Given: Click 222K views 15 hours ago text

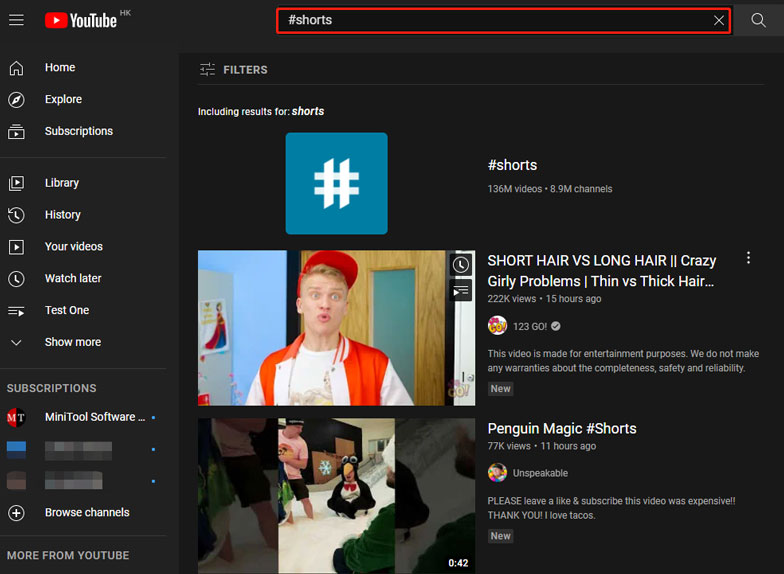Looking at the screenshot, I should click(544, 299).
